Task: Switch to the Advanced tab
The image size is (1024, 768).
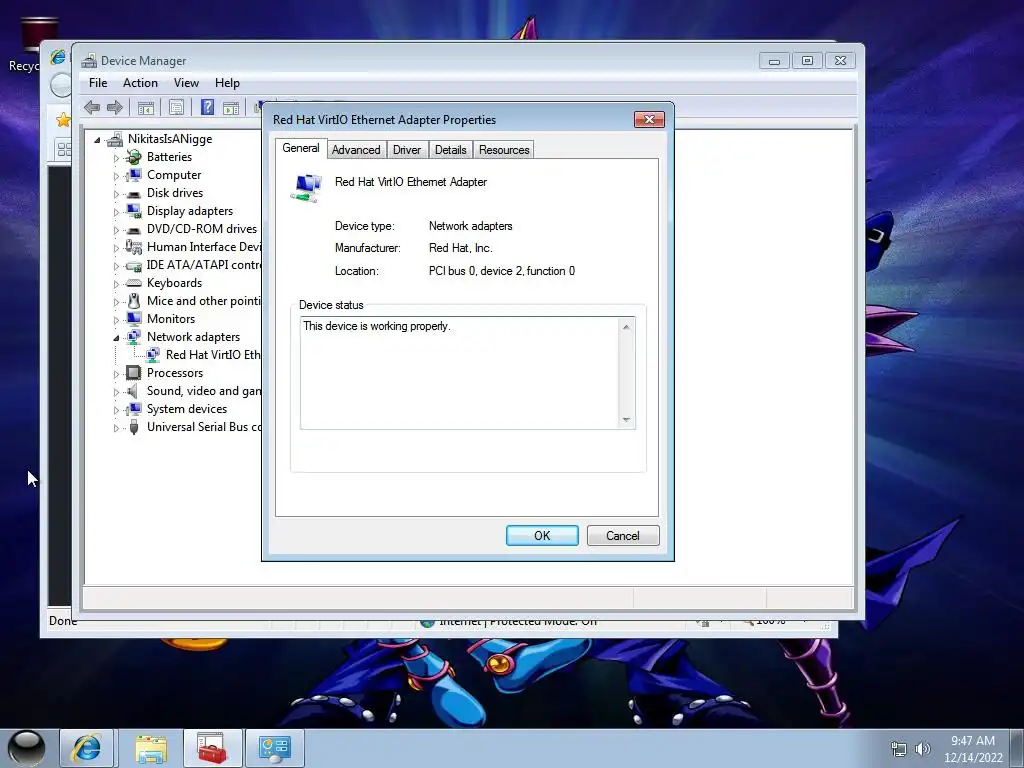Action: coord(356,150)
